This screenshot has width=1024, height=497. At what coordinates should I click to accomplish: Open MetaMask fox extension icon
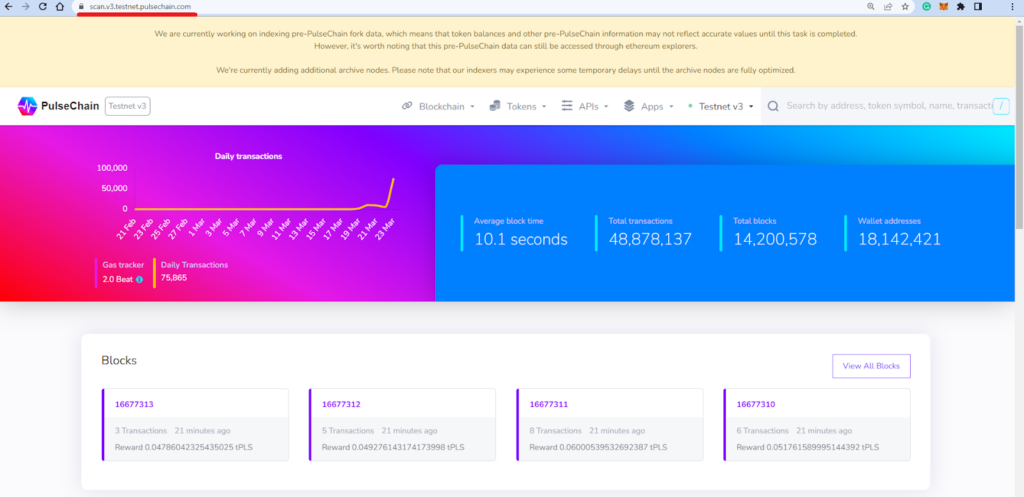click(x=944, y=7)
